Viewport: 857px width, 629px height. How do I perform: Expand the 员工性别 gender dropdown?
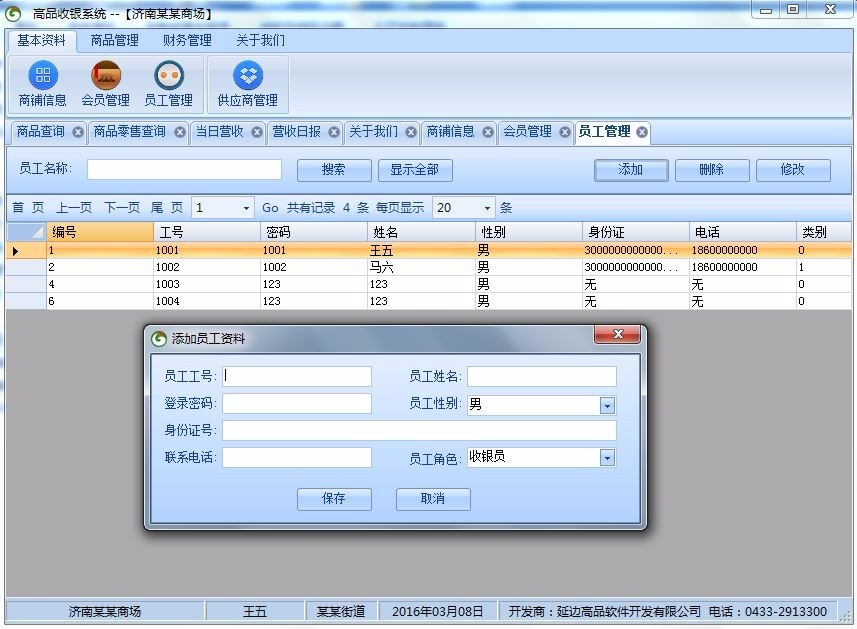(x=607, y=405)
